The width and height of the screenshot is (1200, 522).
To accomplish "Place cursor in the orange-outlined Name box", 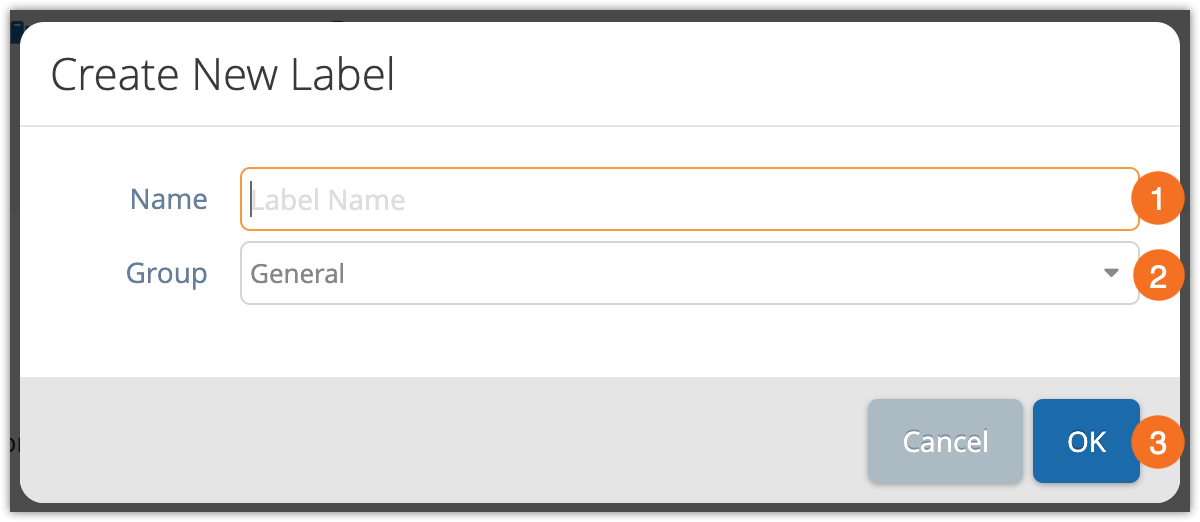I will (x=689, y=199).
